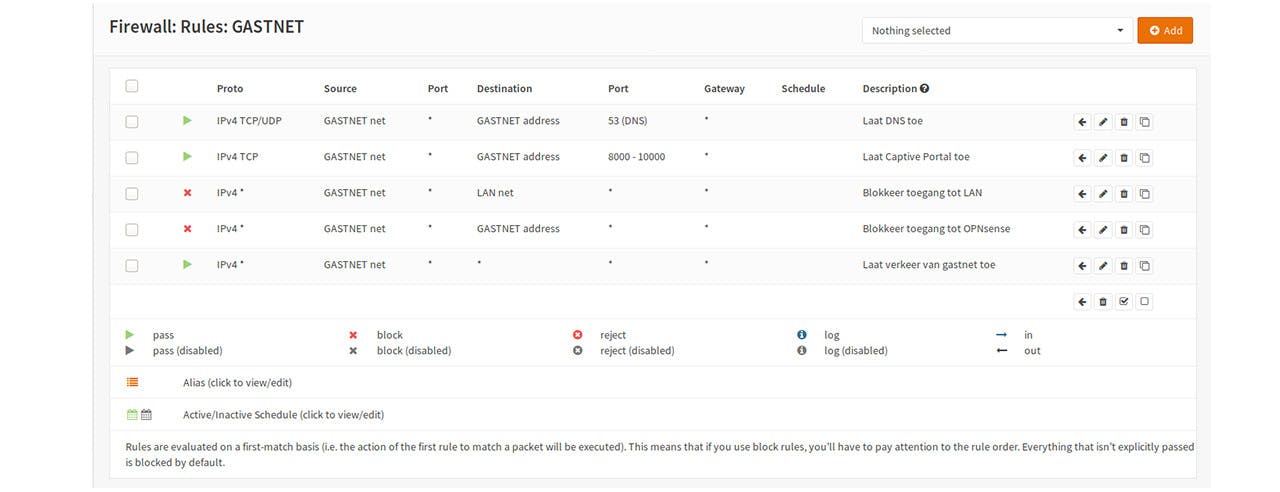Delete the 'Laat Captive Portal toe' rule

coord(1124,158)
